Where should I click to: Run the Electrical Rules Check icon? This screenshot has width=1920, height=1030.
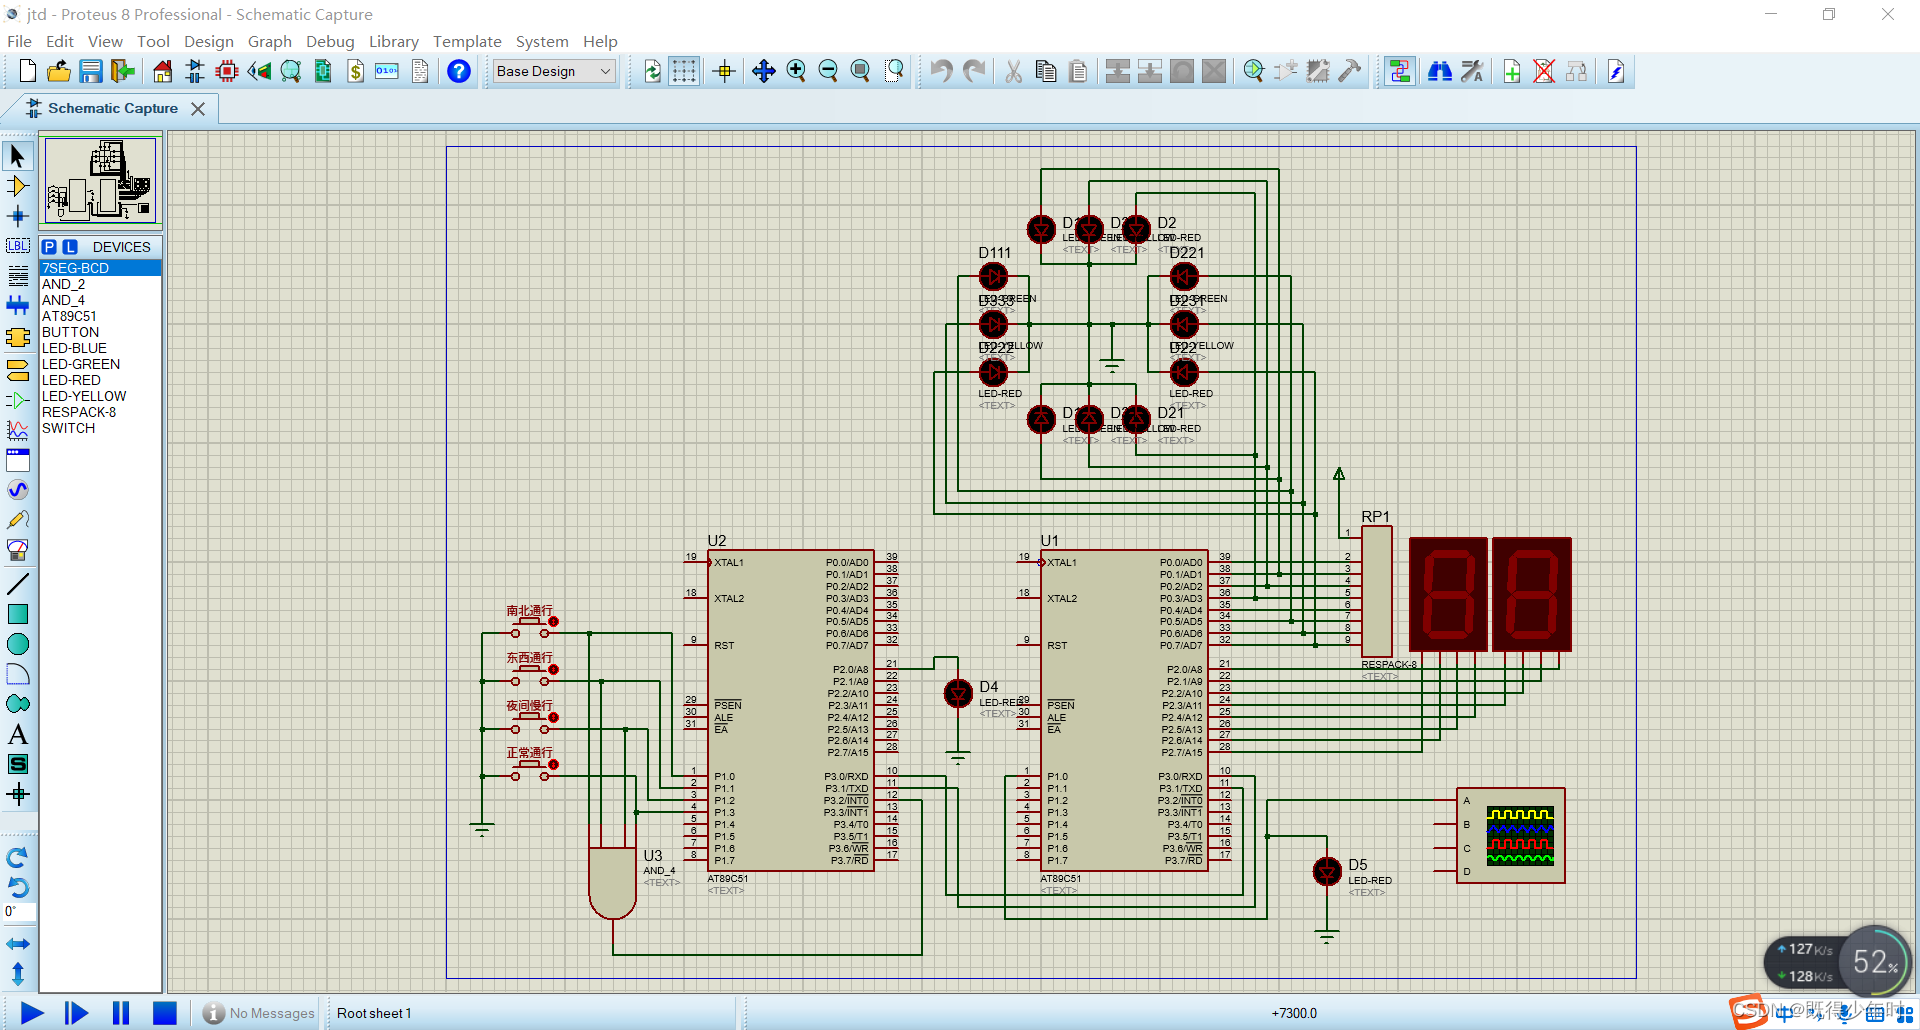coord(1616,71)
